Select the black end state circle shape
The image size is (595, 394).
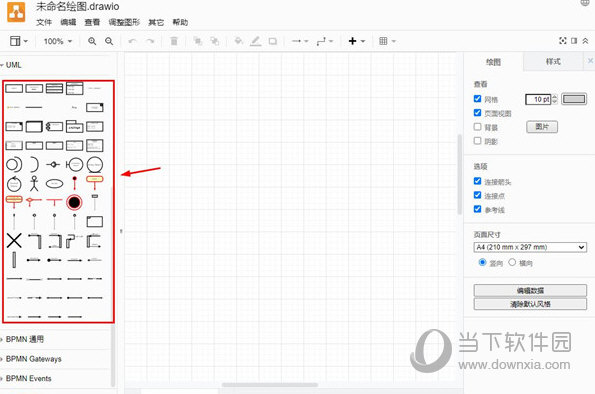point(74,202)
